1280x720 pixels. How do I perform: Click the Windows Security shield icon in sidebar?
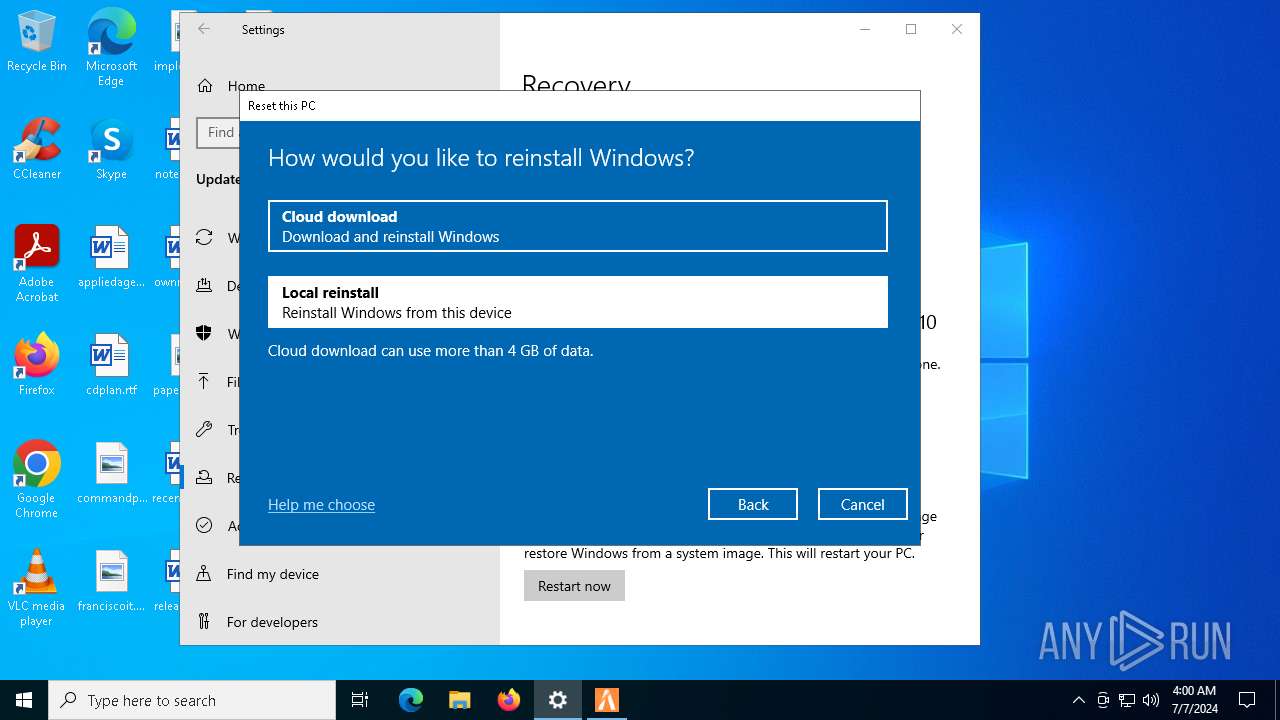204,334
